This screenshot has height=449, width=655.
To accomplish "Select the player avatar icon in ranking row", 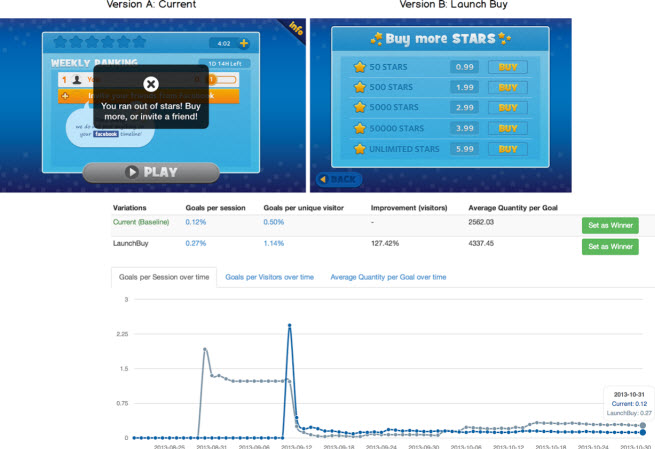I will [77, 79].
